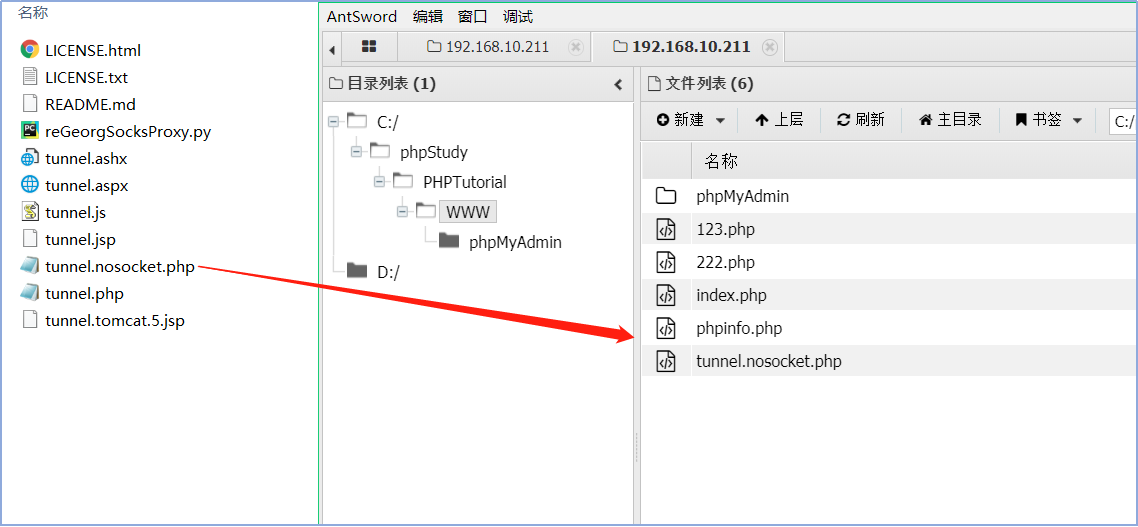Click the folder icon of phpMyAdmin in file list

(666, 196)
